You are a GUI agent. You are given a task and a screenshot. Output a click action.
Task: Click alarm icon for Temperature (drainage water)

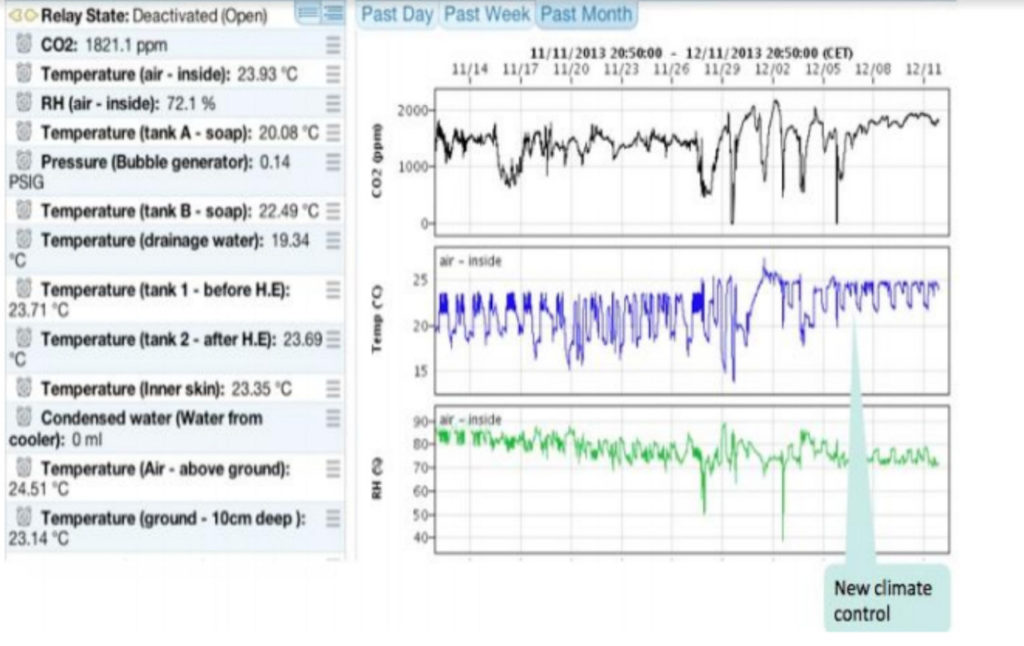coord(24,241)
